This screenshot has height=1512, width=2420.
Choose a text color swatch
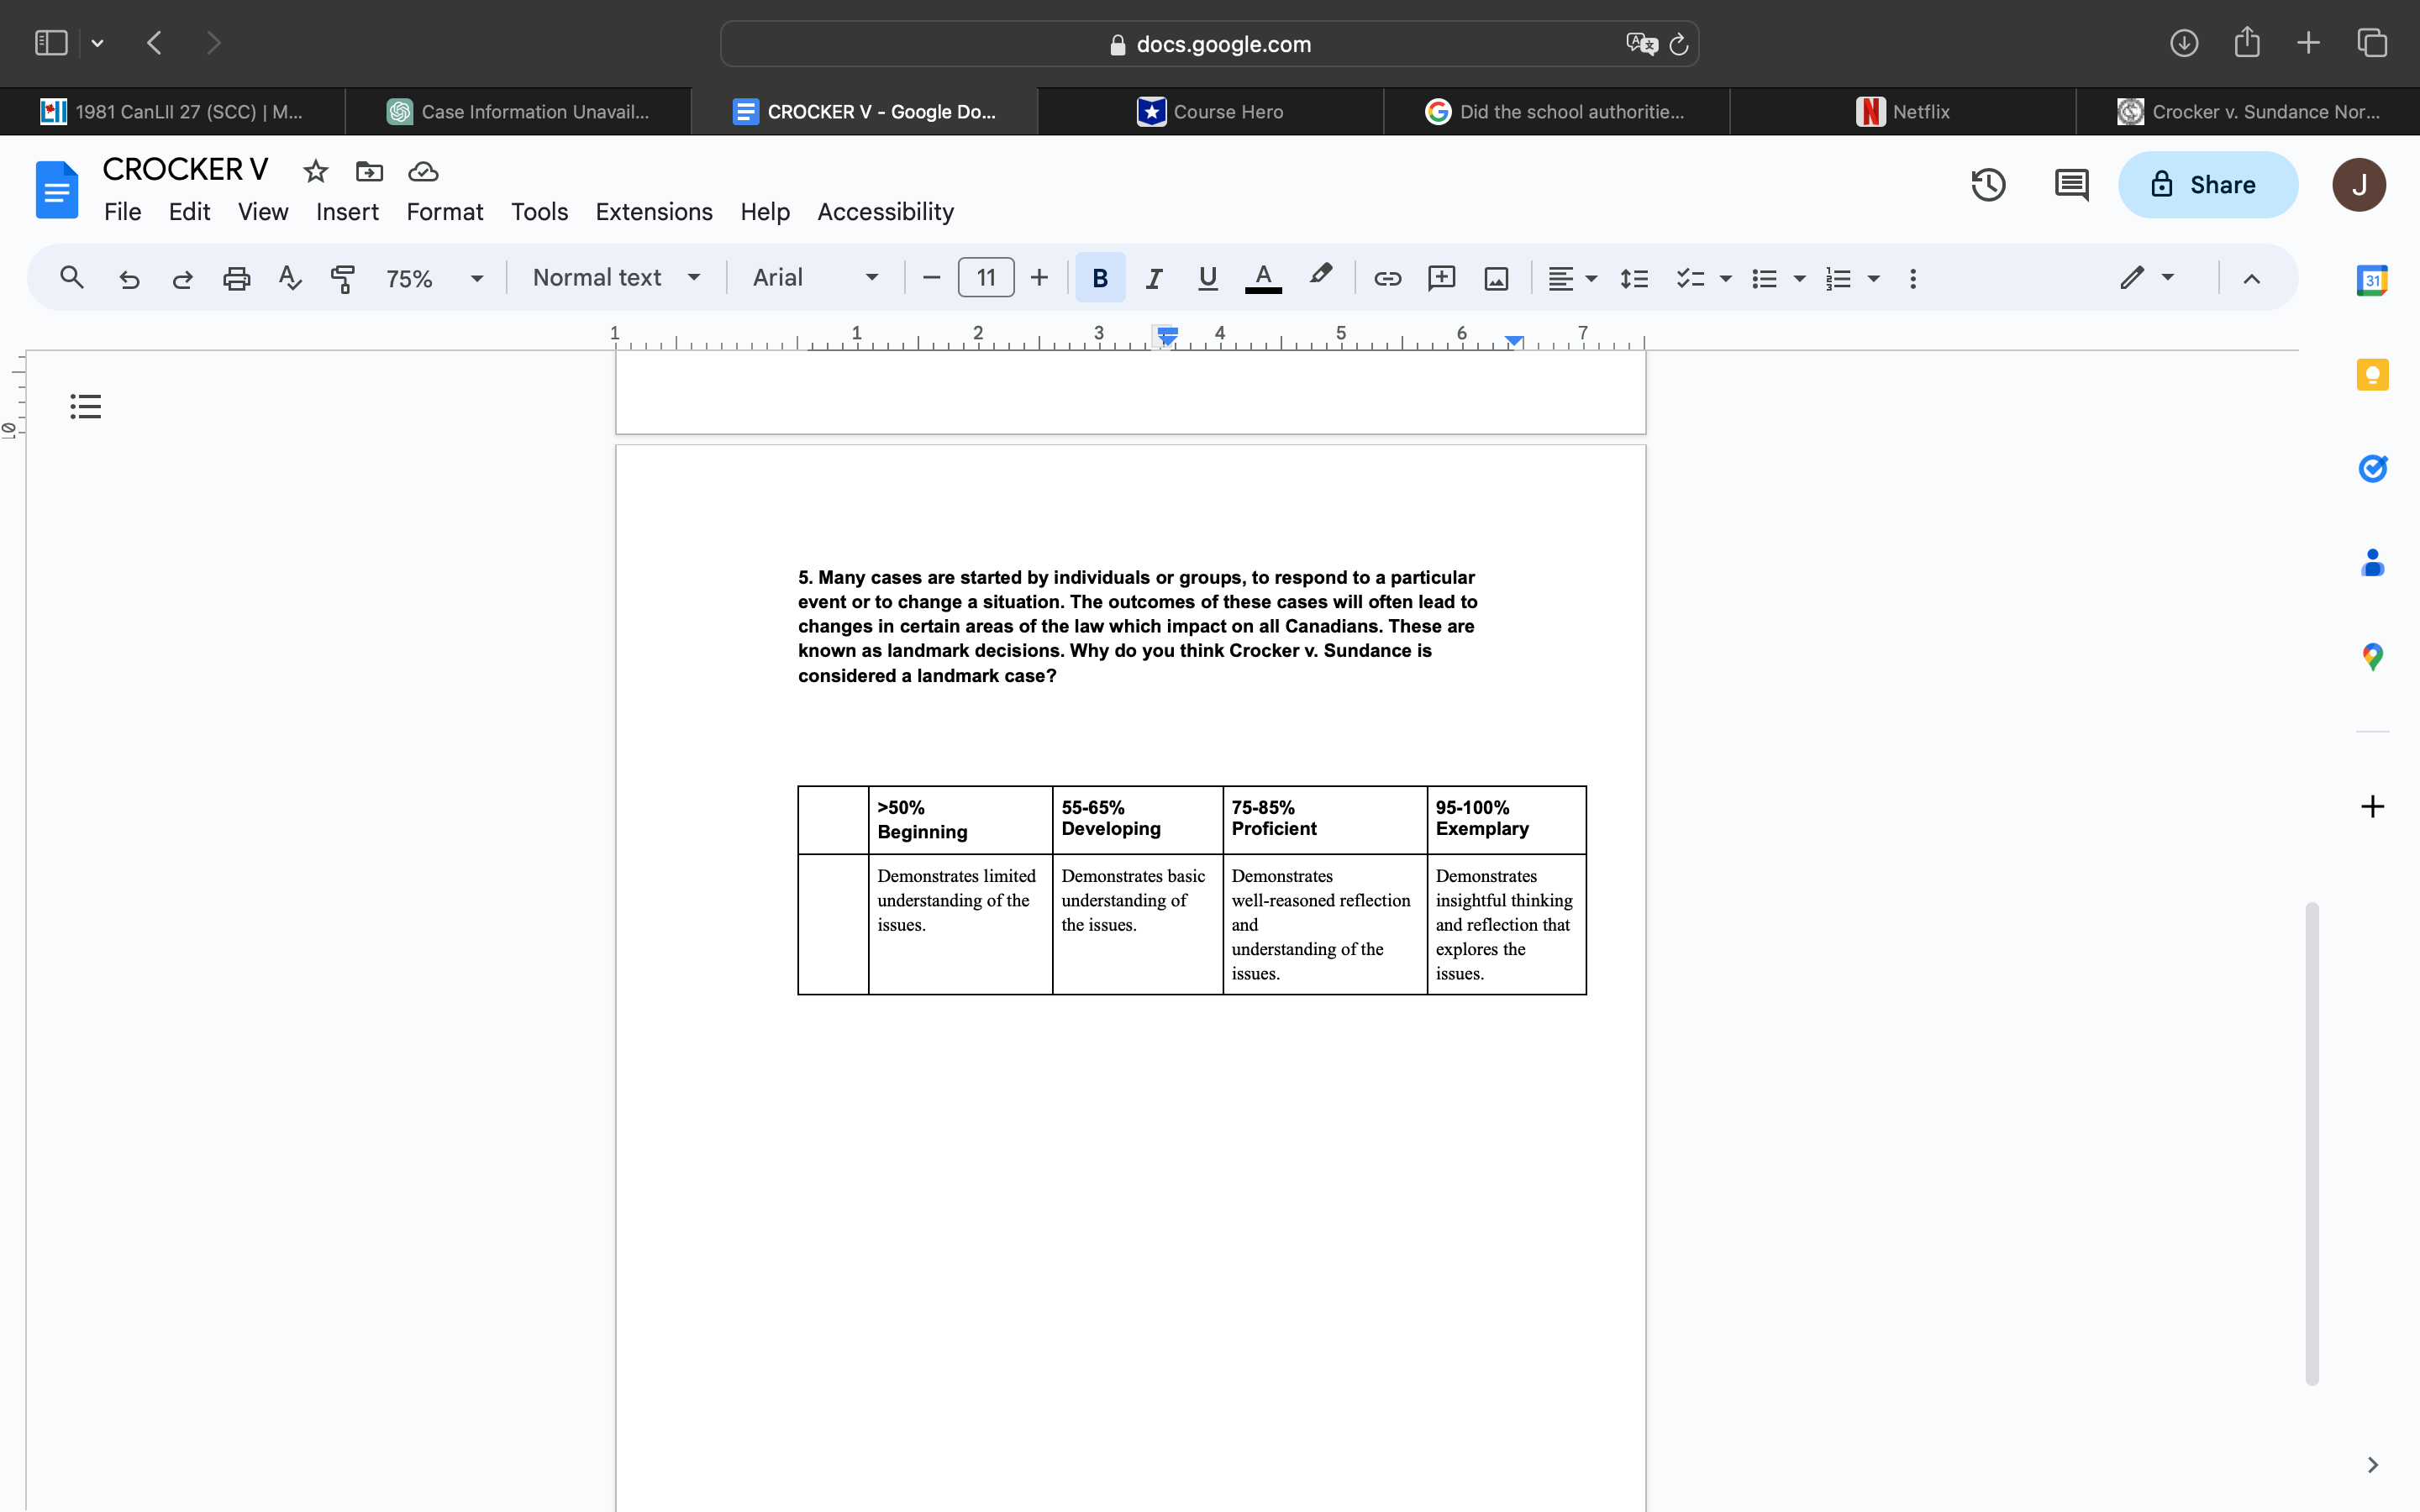point(1263,278)
